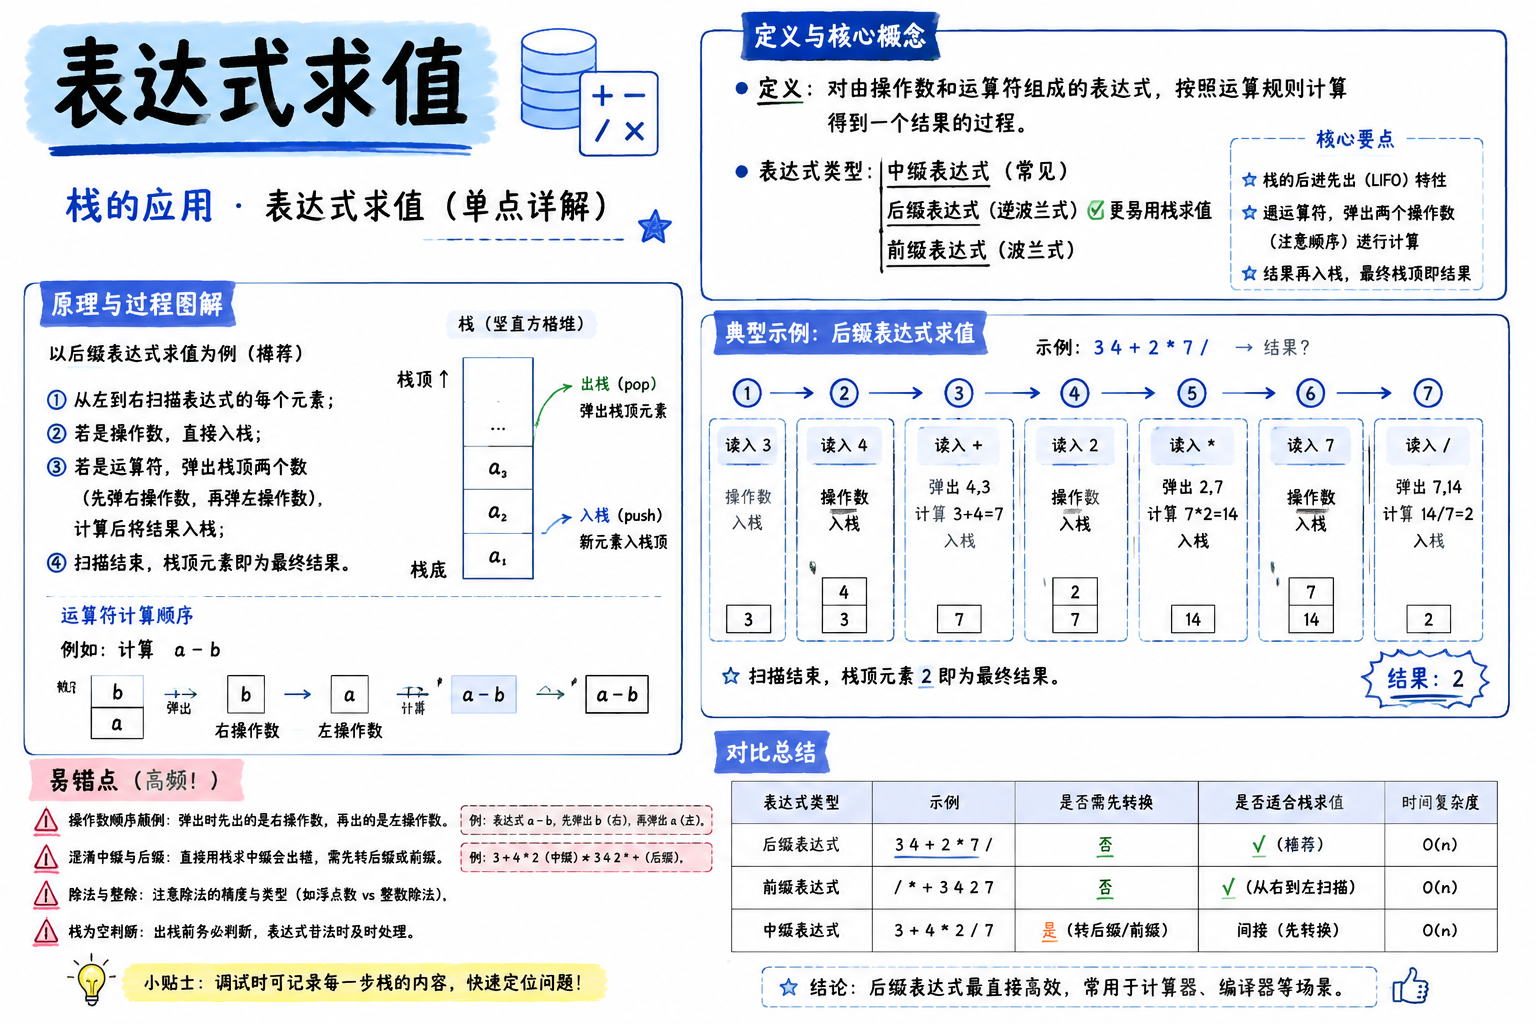Click the 是否需先转换 table header
Screen dimensions: 1536x1024
pos(1106,802)
